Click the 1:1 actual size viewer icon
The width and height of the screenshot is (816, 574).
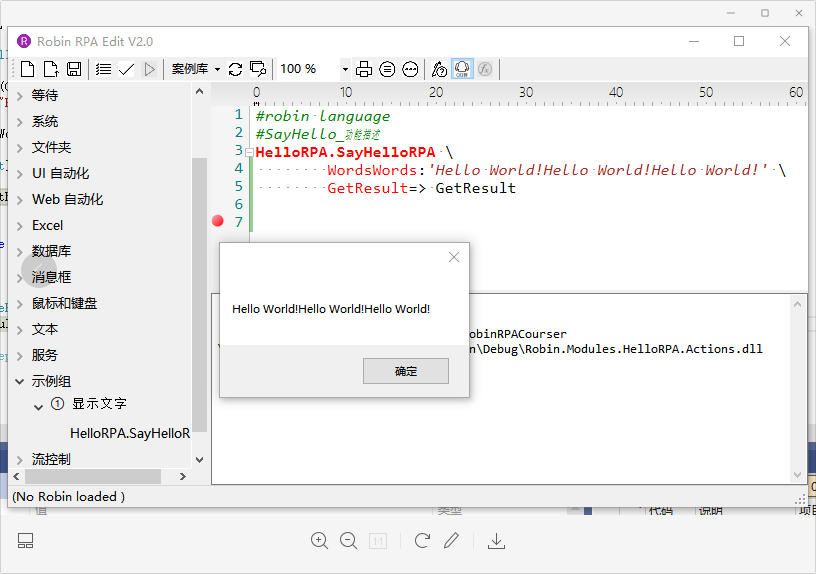click(378, 541)
